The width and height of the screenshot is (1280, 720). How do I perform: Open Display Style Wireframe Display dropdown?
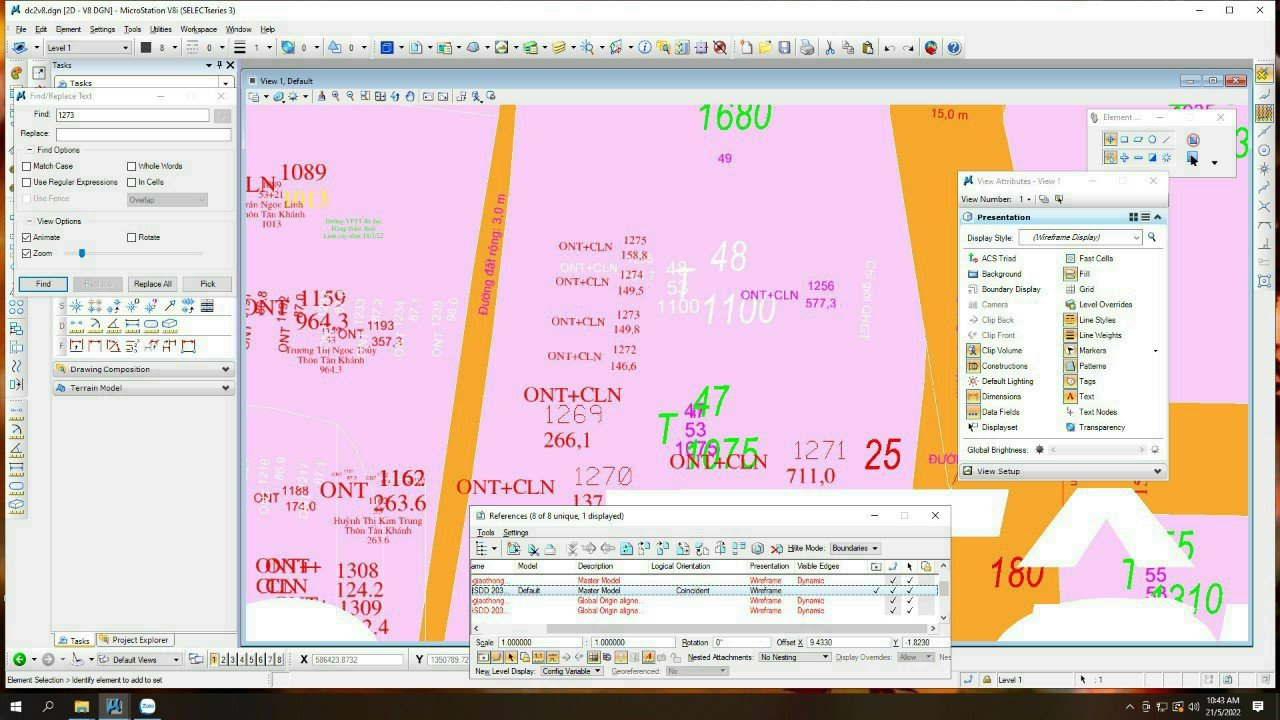point(1080,237)
